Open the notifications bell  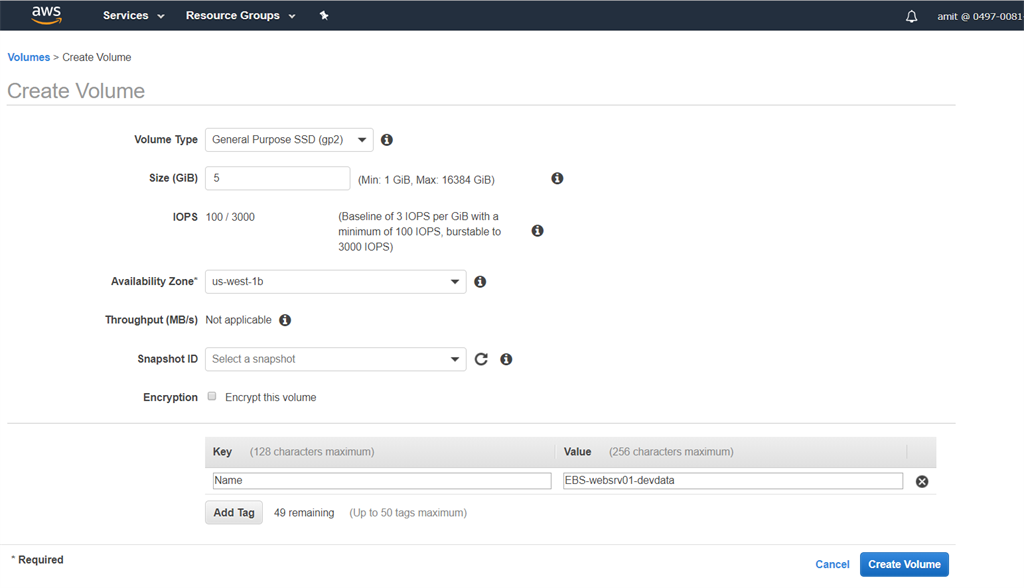tap(911, 17)
